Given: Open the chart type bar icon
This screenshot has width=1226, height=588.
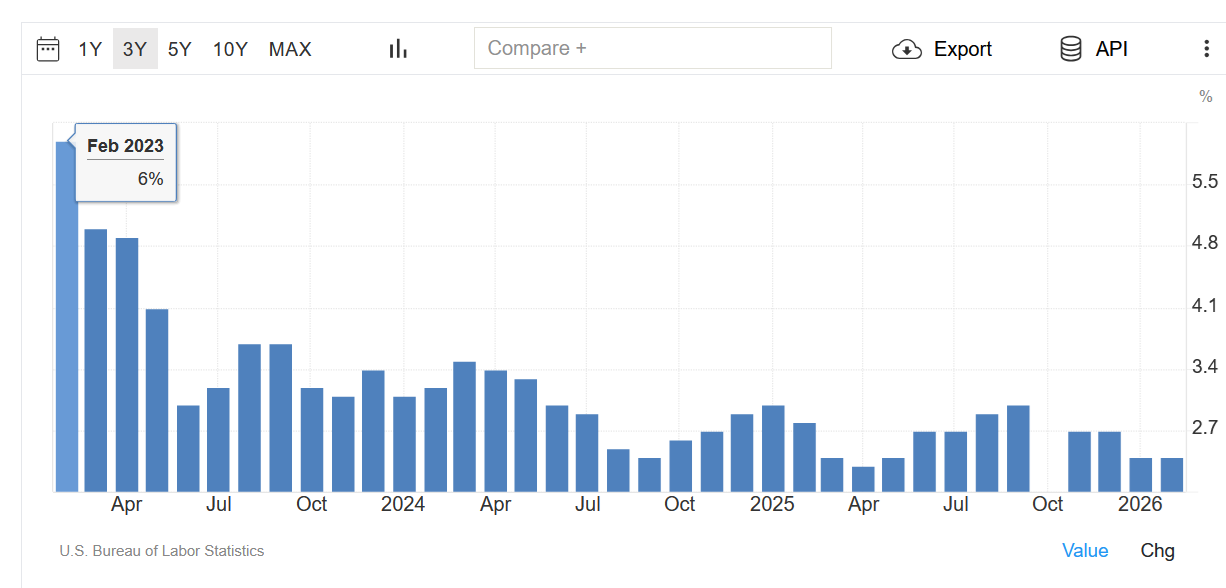Looking at the screenshot, I should point(399,49).
